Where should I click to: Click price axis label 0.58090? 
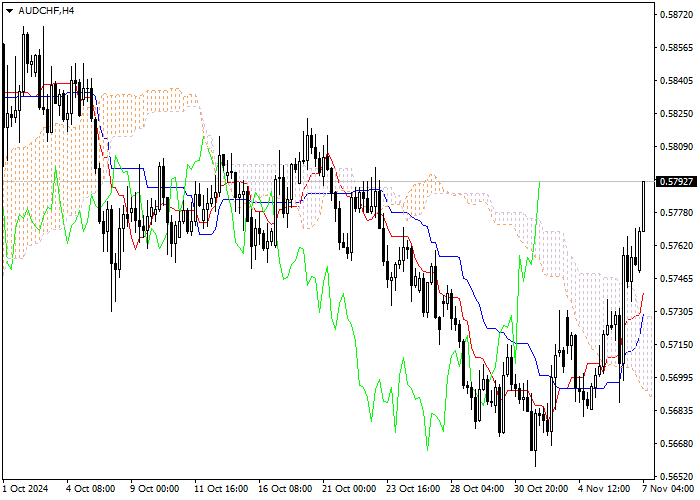pyautogui.click(x=676, y=147)
